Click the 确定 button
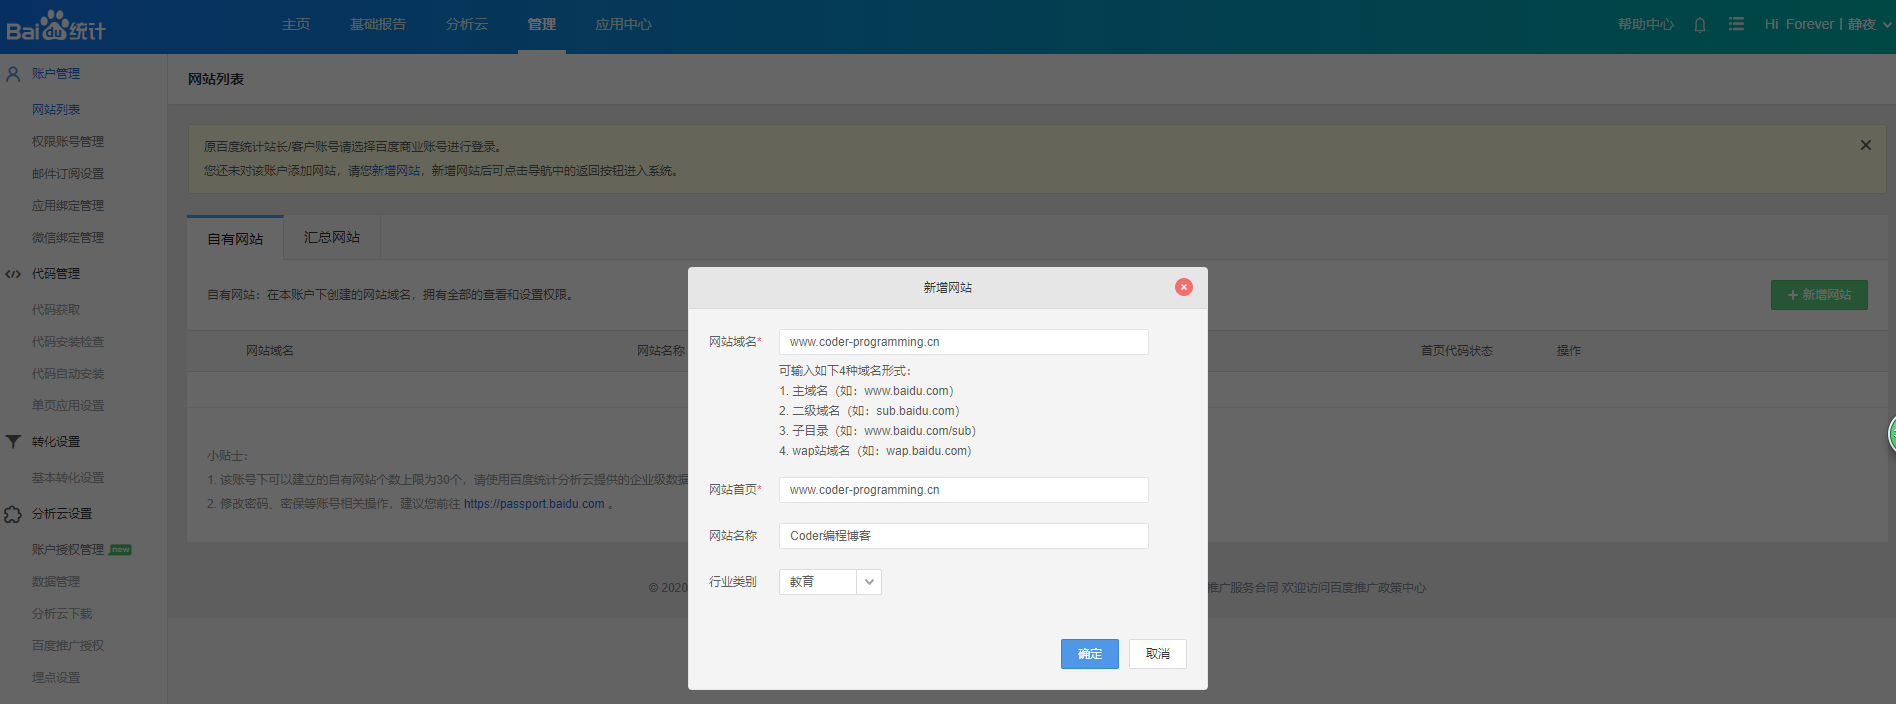This screenshot has width=1896, height=704. click(x=1090, y=654)
